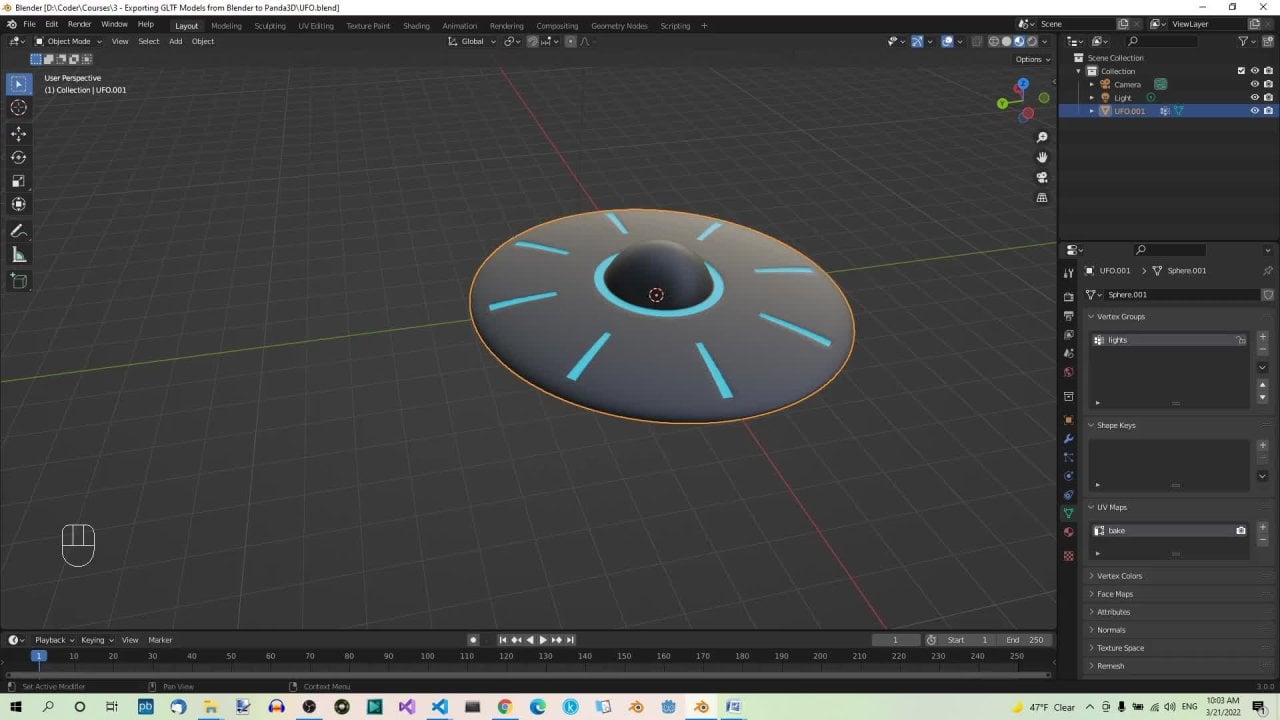Expand the Vertex Colors panel

1119,576
